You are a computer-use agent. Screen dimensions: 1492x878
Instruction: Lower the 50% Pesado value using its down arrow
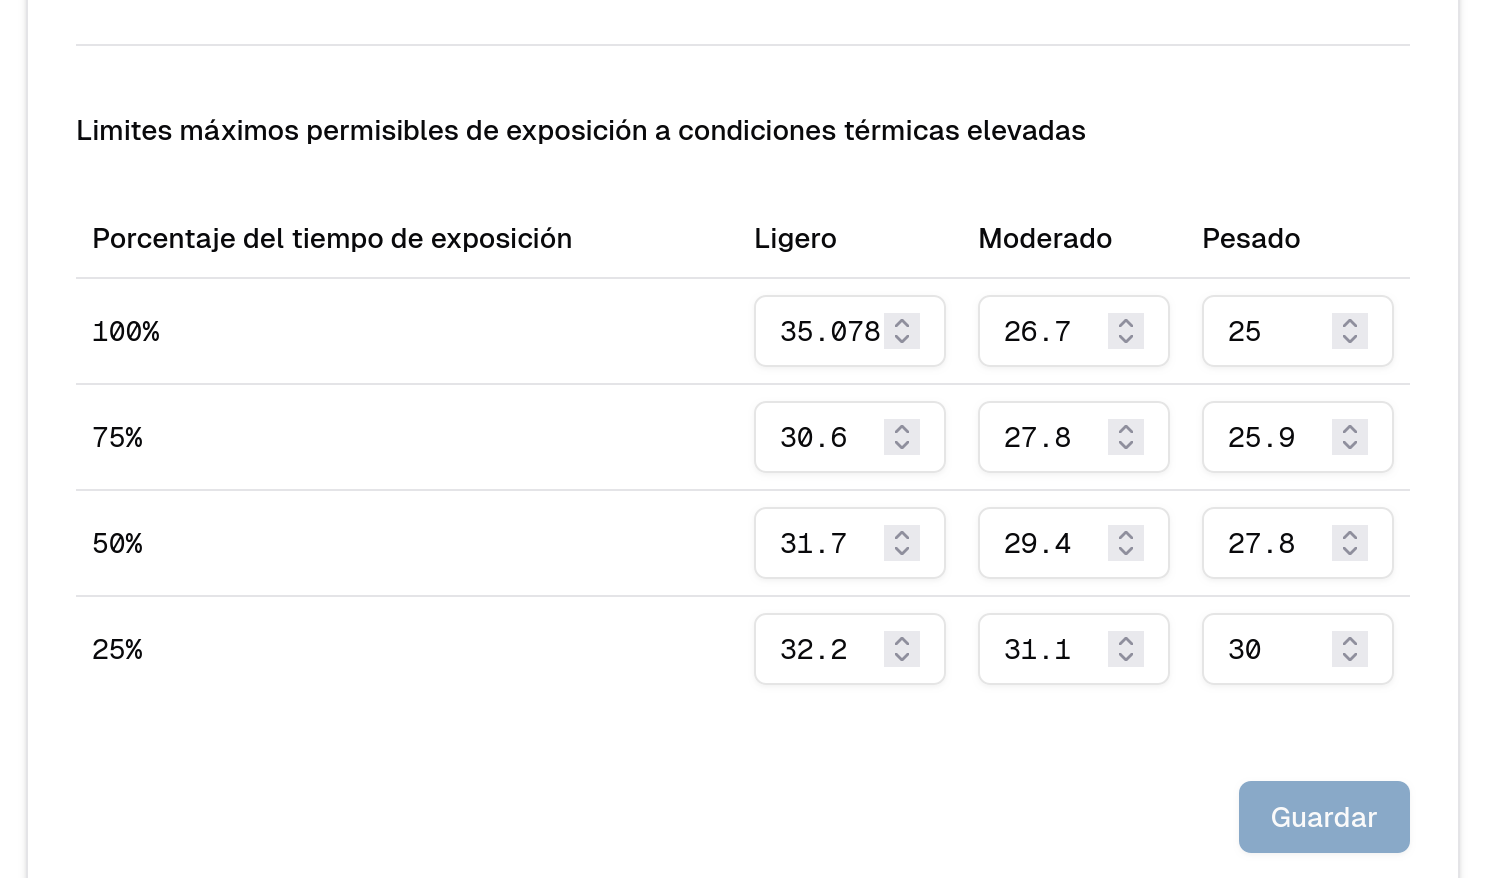(x=1350, y=552)
